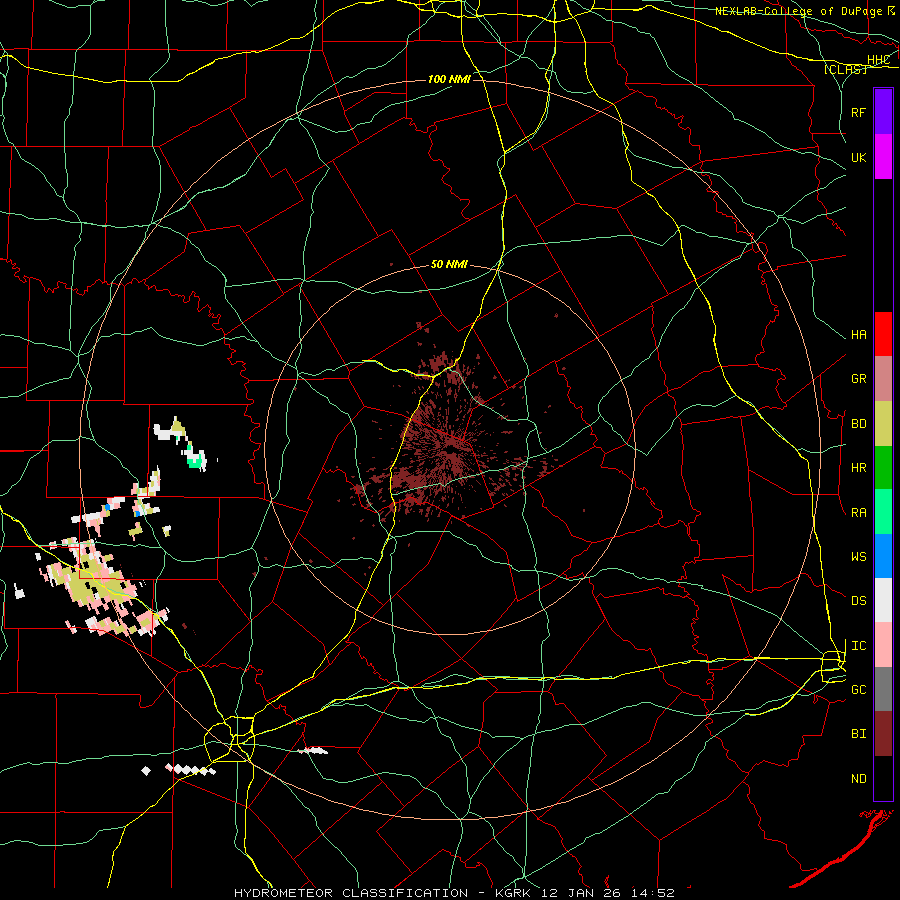
Task: Click the "50 NMI" range ring label
Action: point(449,265)
